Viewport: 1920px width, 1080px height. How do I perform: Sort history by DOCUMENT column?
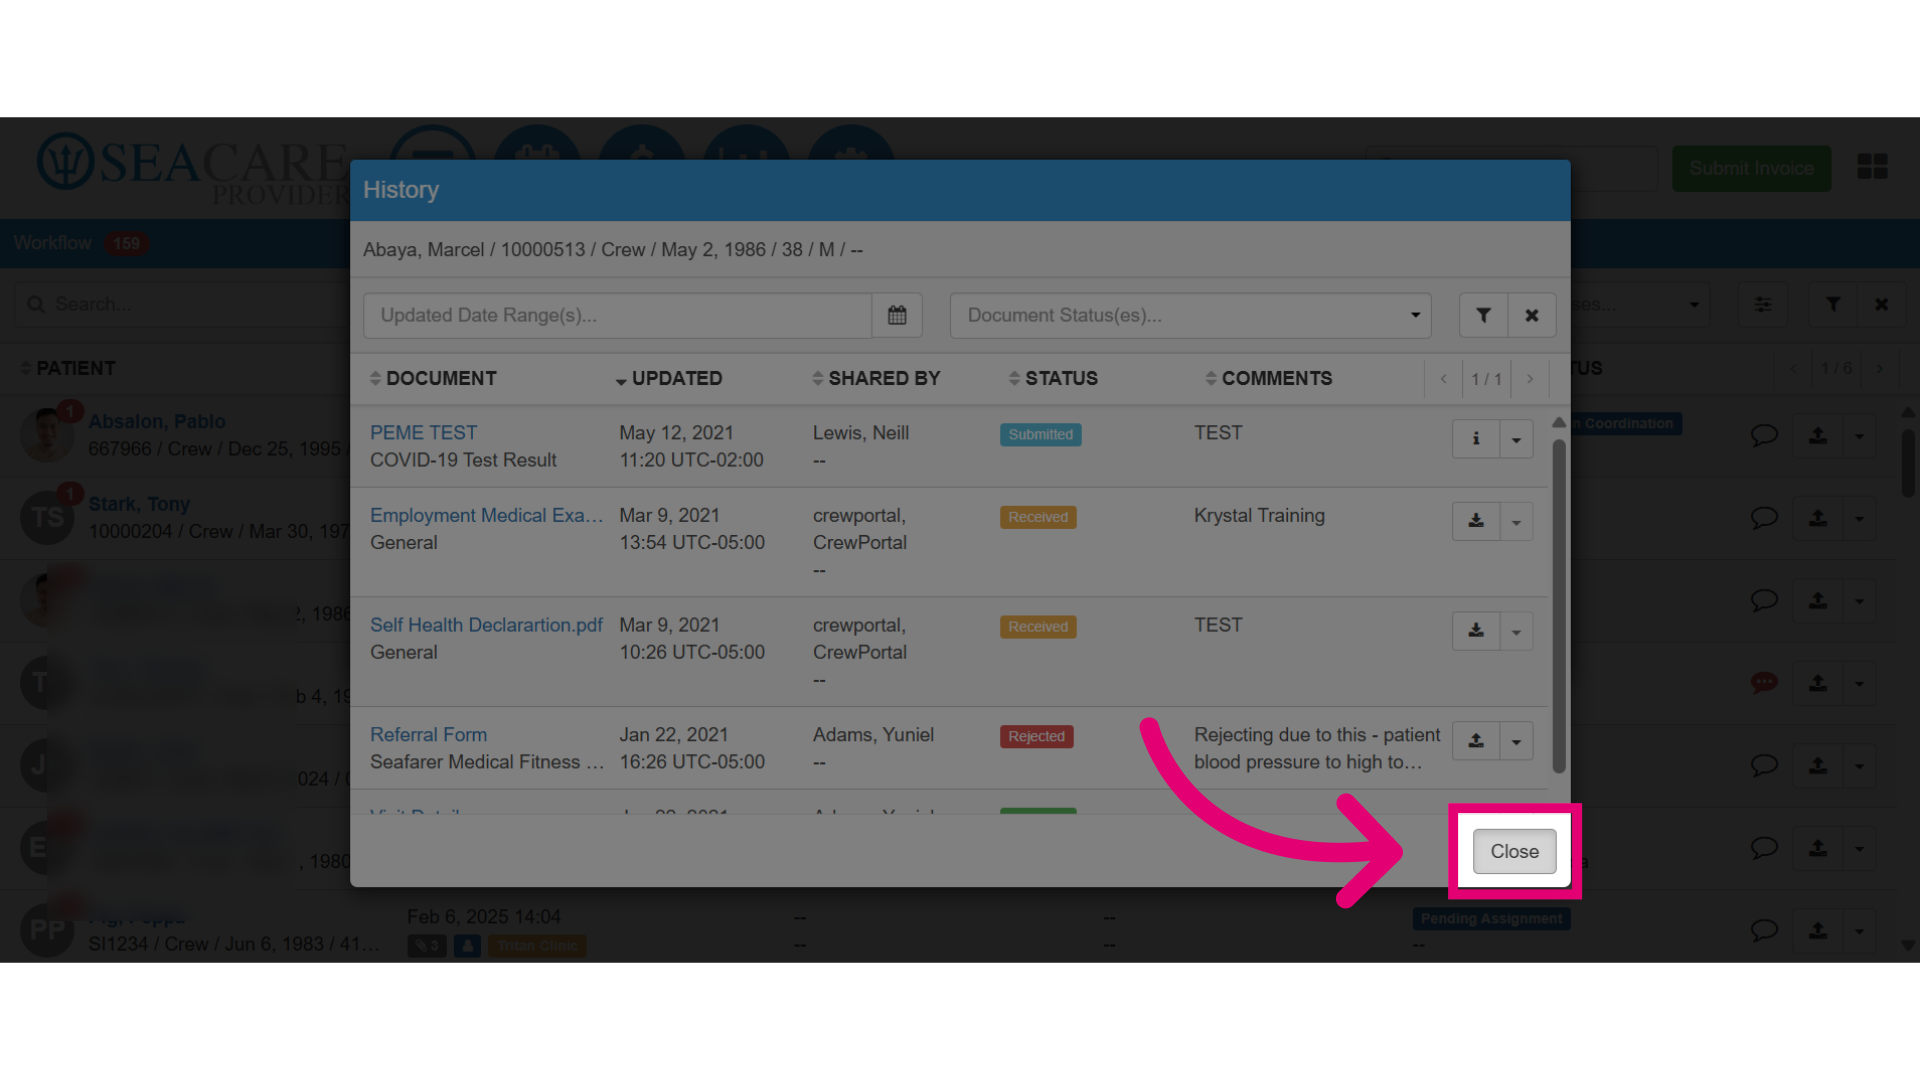433,378
